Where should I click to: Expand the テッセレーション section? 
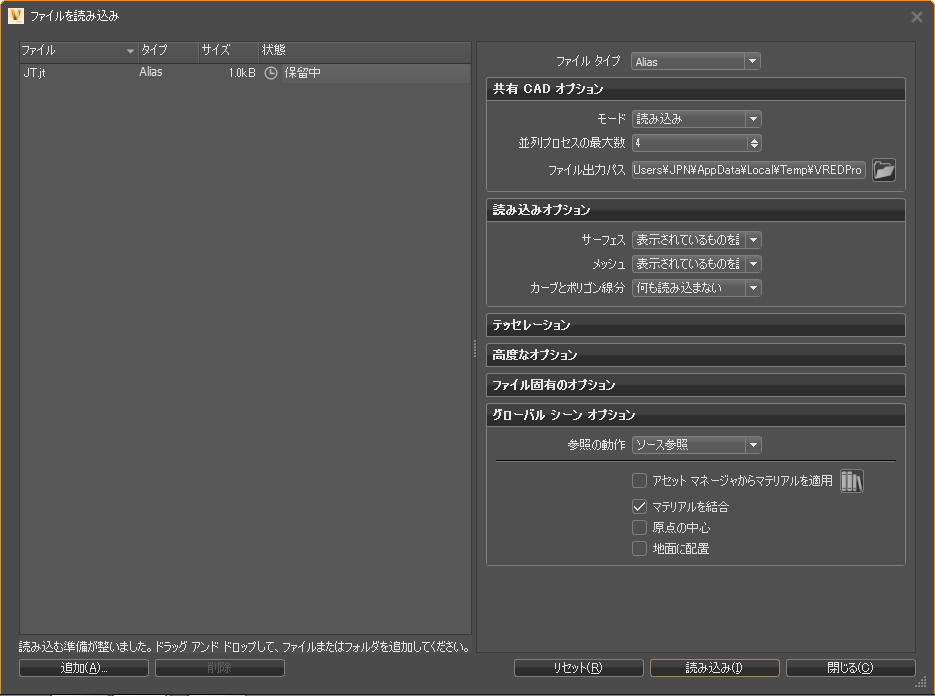pos(695,324)
